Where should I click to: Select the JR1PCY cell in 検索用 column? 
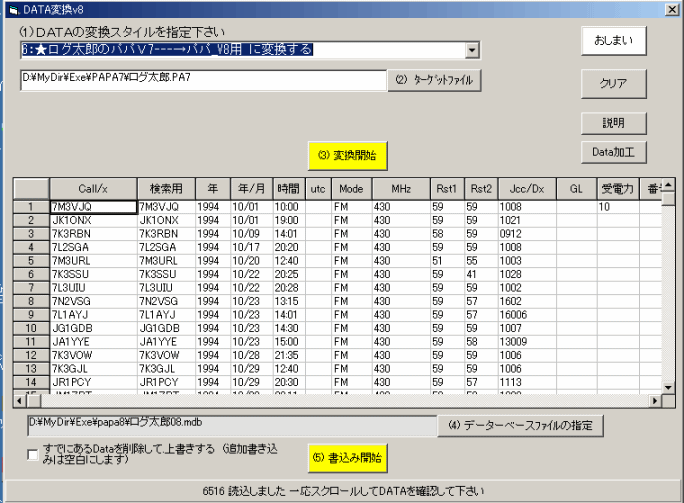(x=166, y=383)
